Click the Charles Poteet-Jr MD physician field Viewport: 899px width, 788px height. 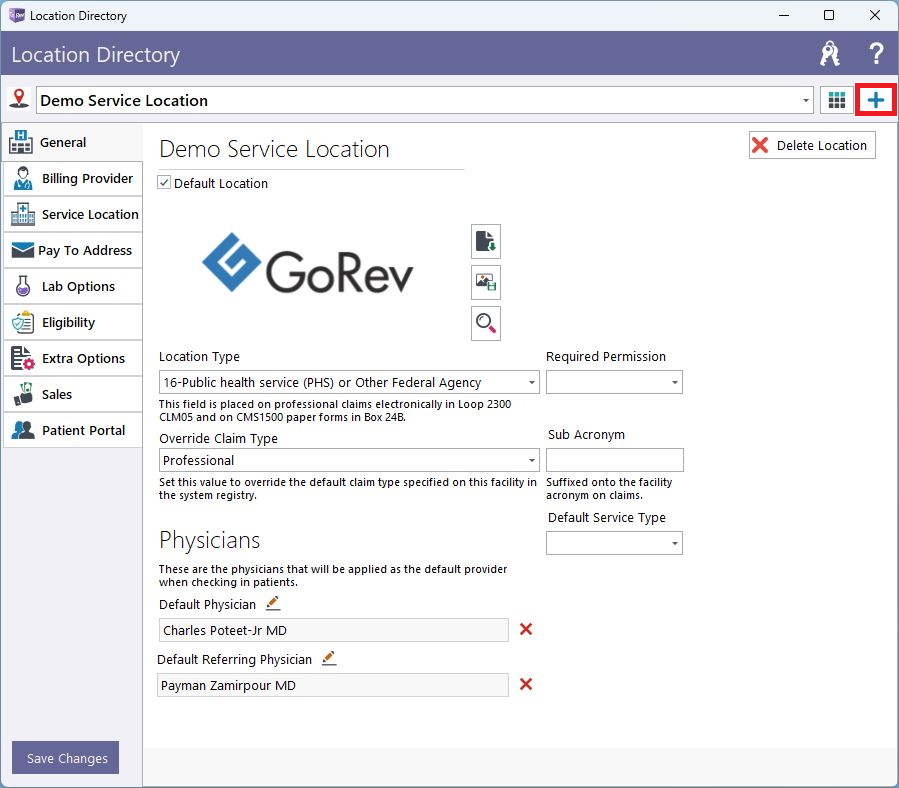click(333, 630)
